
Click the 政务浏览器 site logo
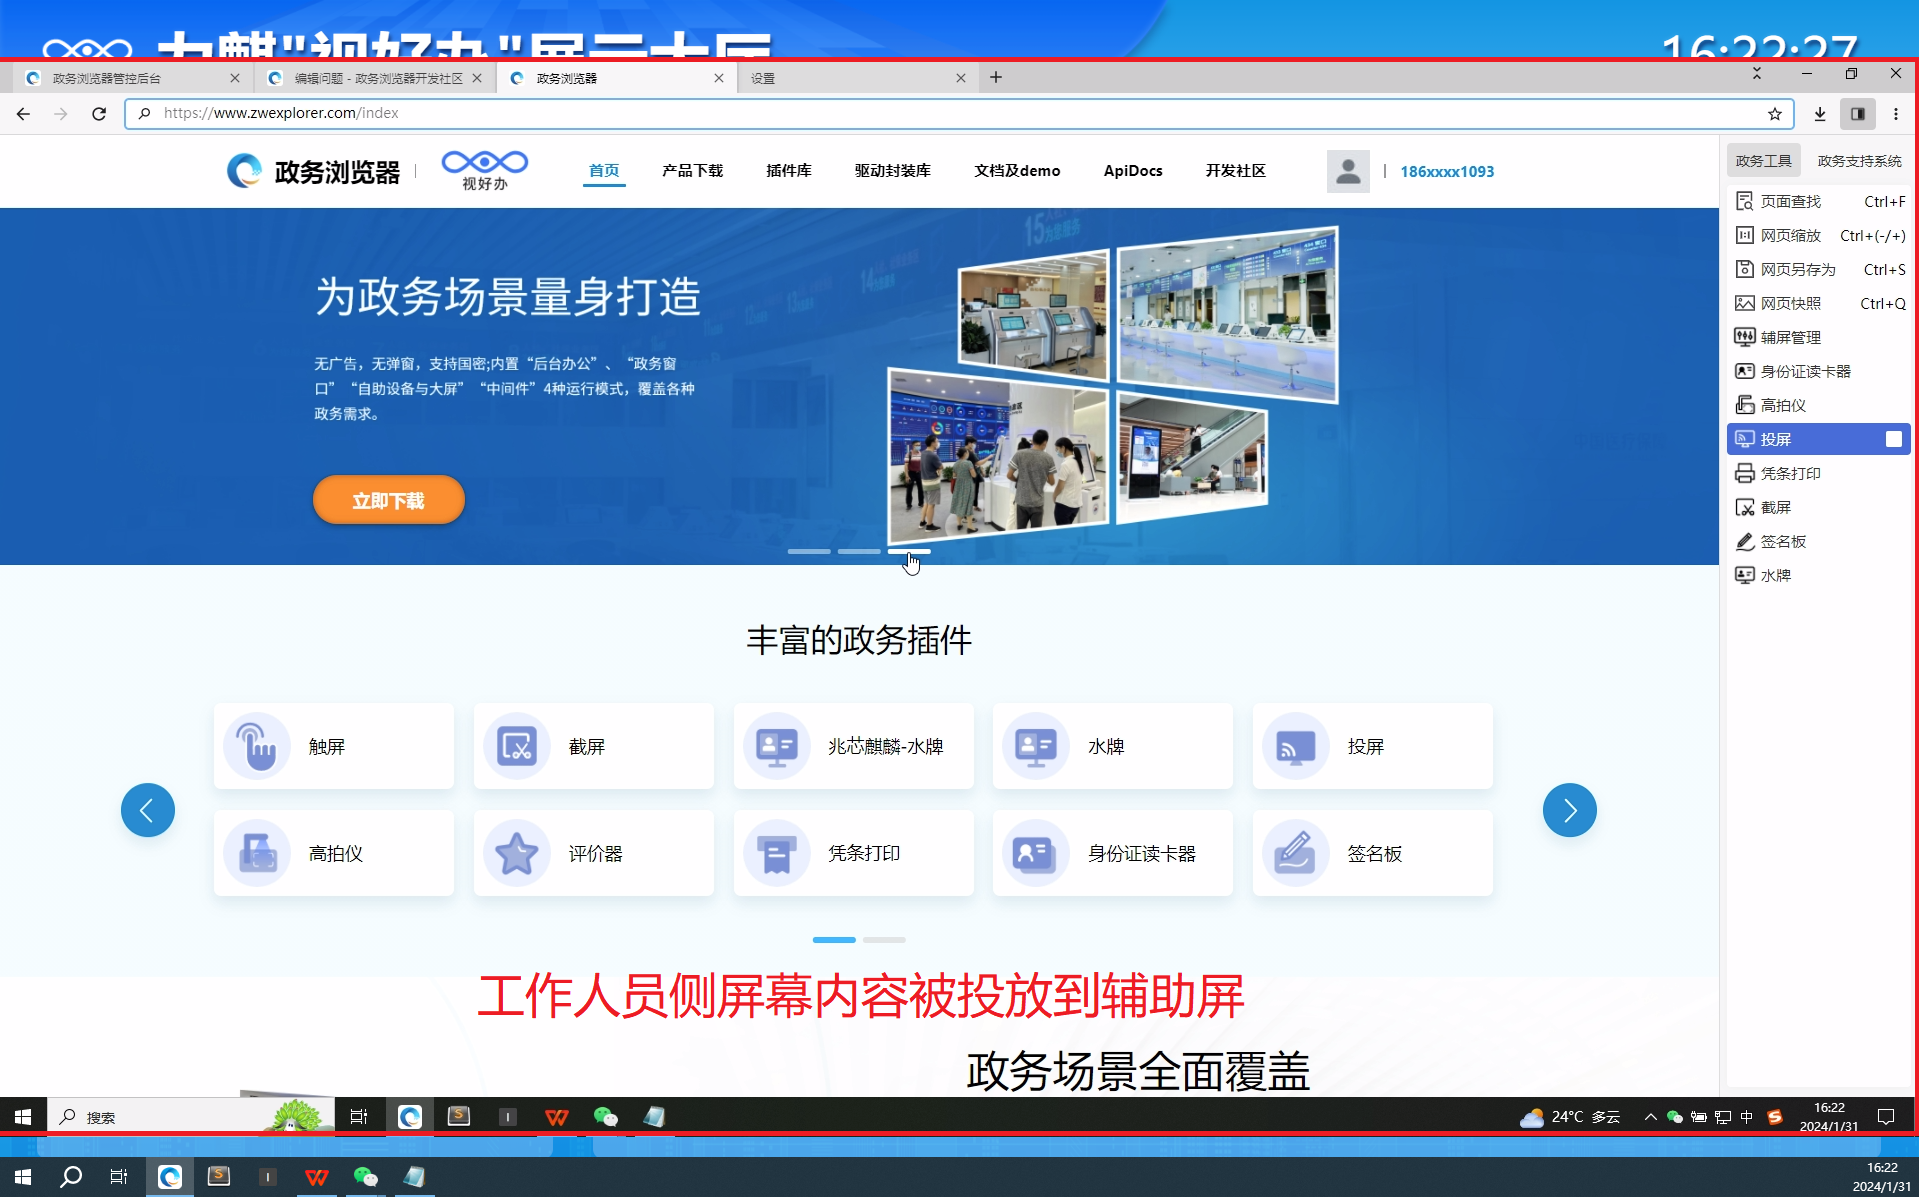[x=313, y=172]
